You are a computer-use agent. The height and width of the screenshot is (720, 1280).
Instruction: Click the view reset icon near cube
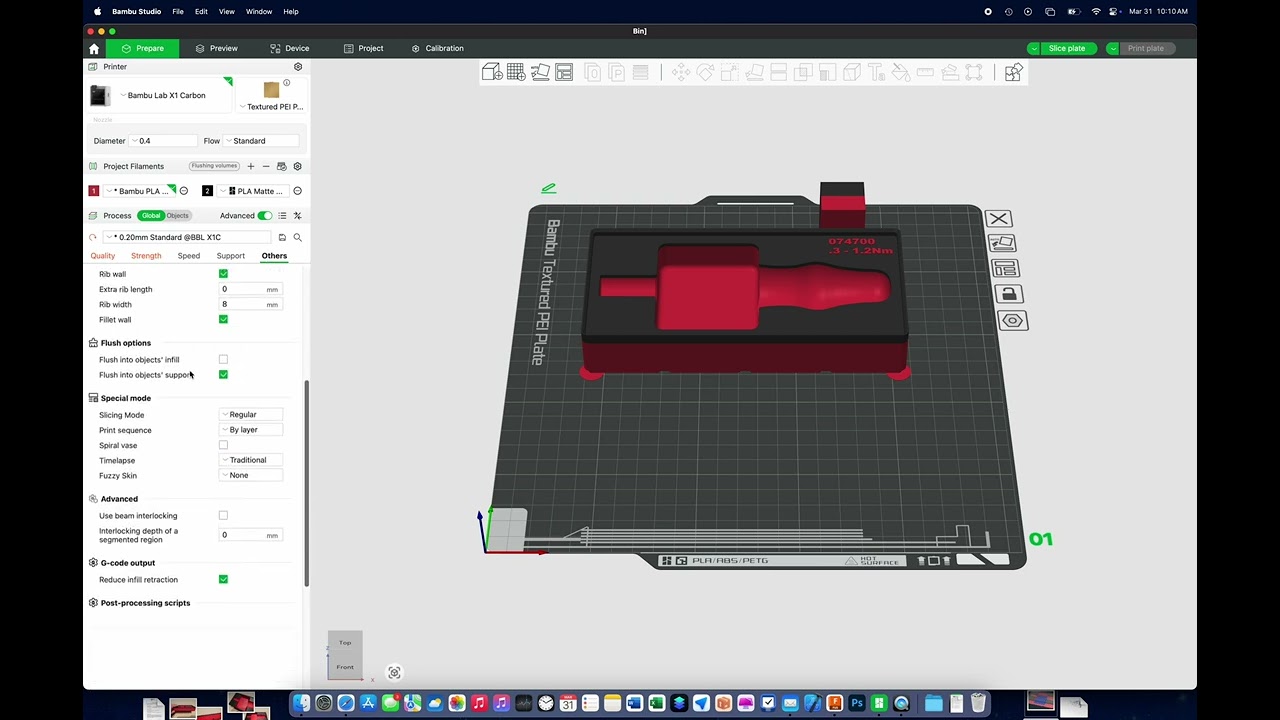(x=394, y=673)
